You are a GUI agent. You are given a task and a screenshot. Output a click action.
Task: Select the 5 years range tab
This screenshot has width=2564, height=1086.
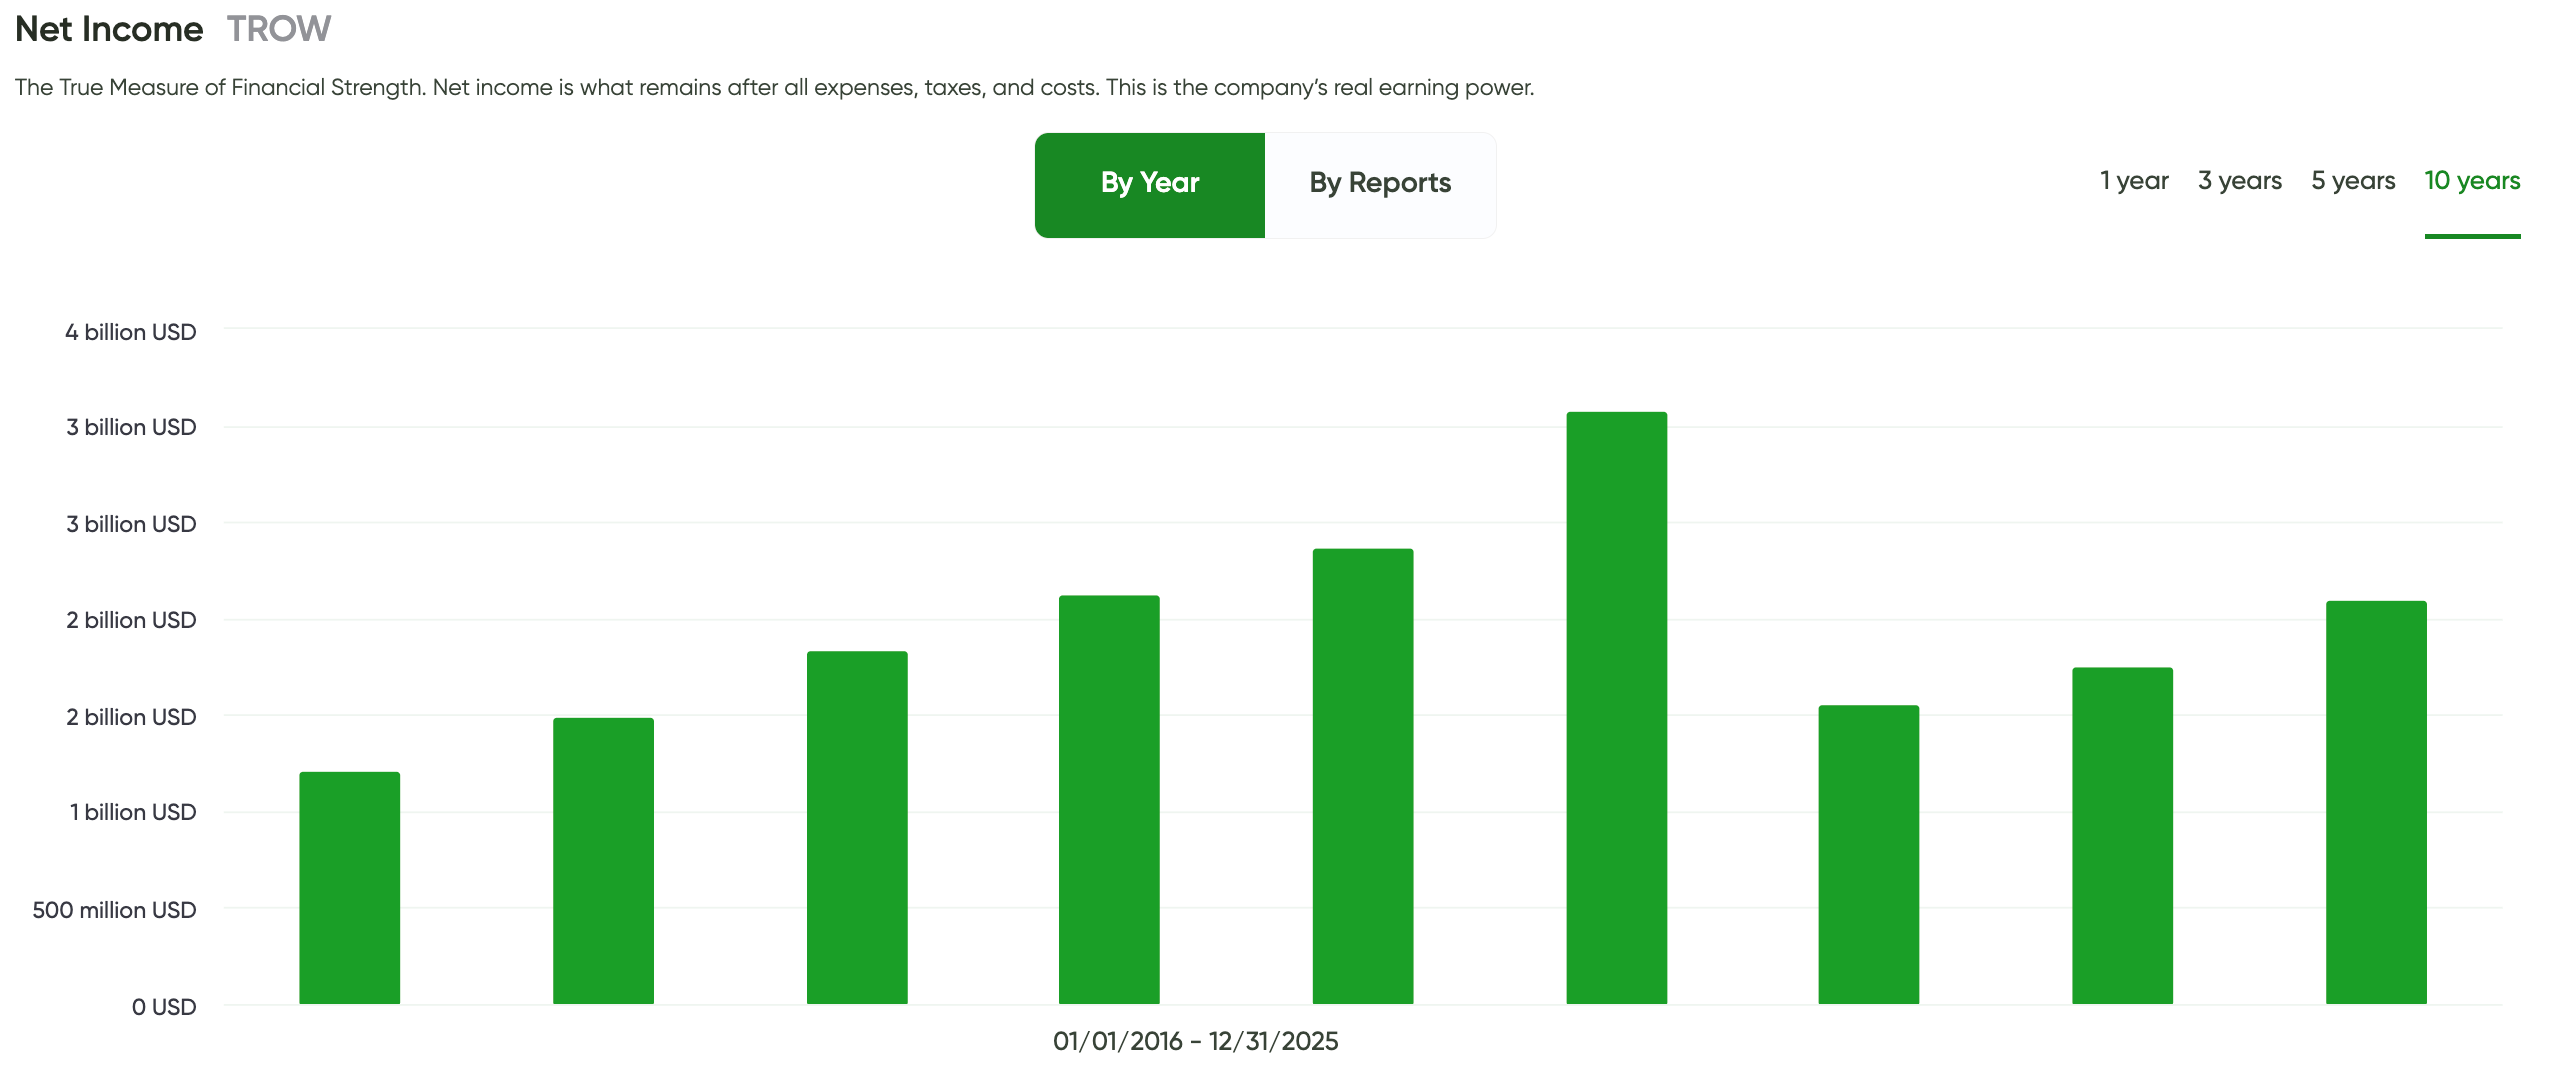tap(2352, 181)
